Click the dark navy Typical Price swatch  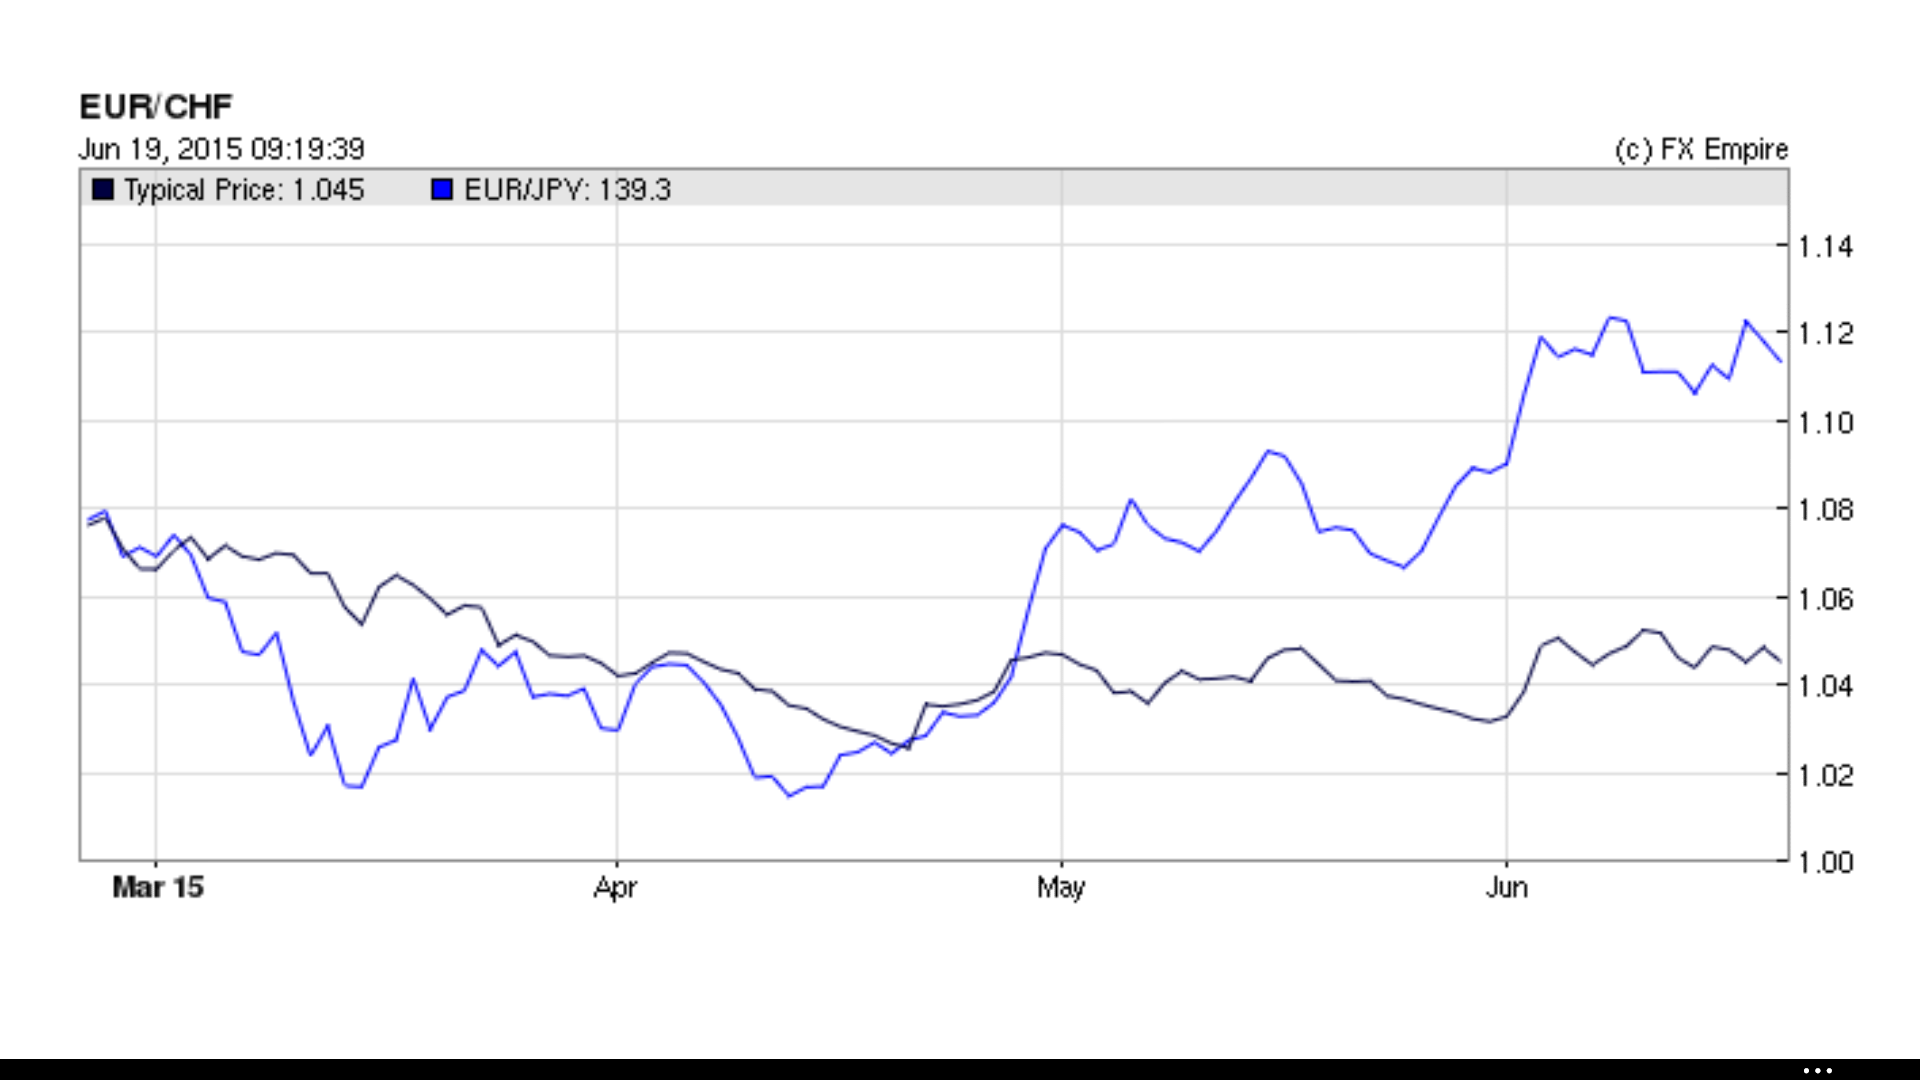pyautogui.click(x=103, y=189)
